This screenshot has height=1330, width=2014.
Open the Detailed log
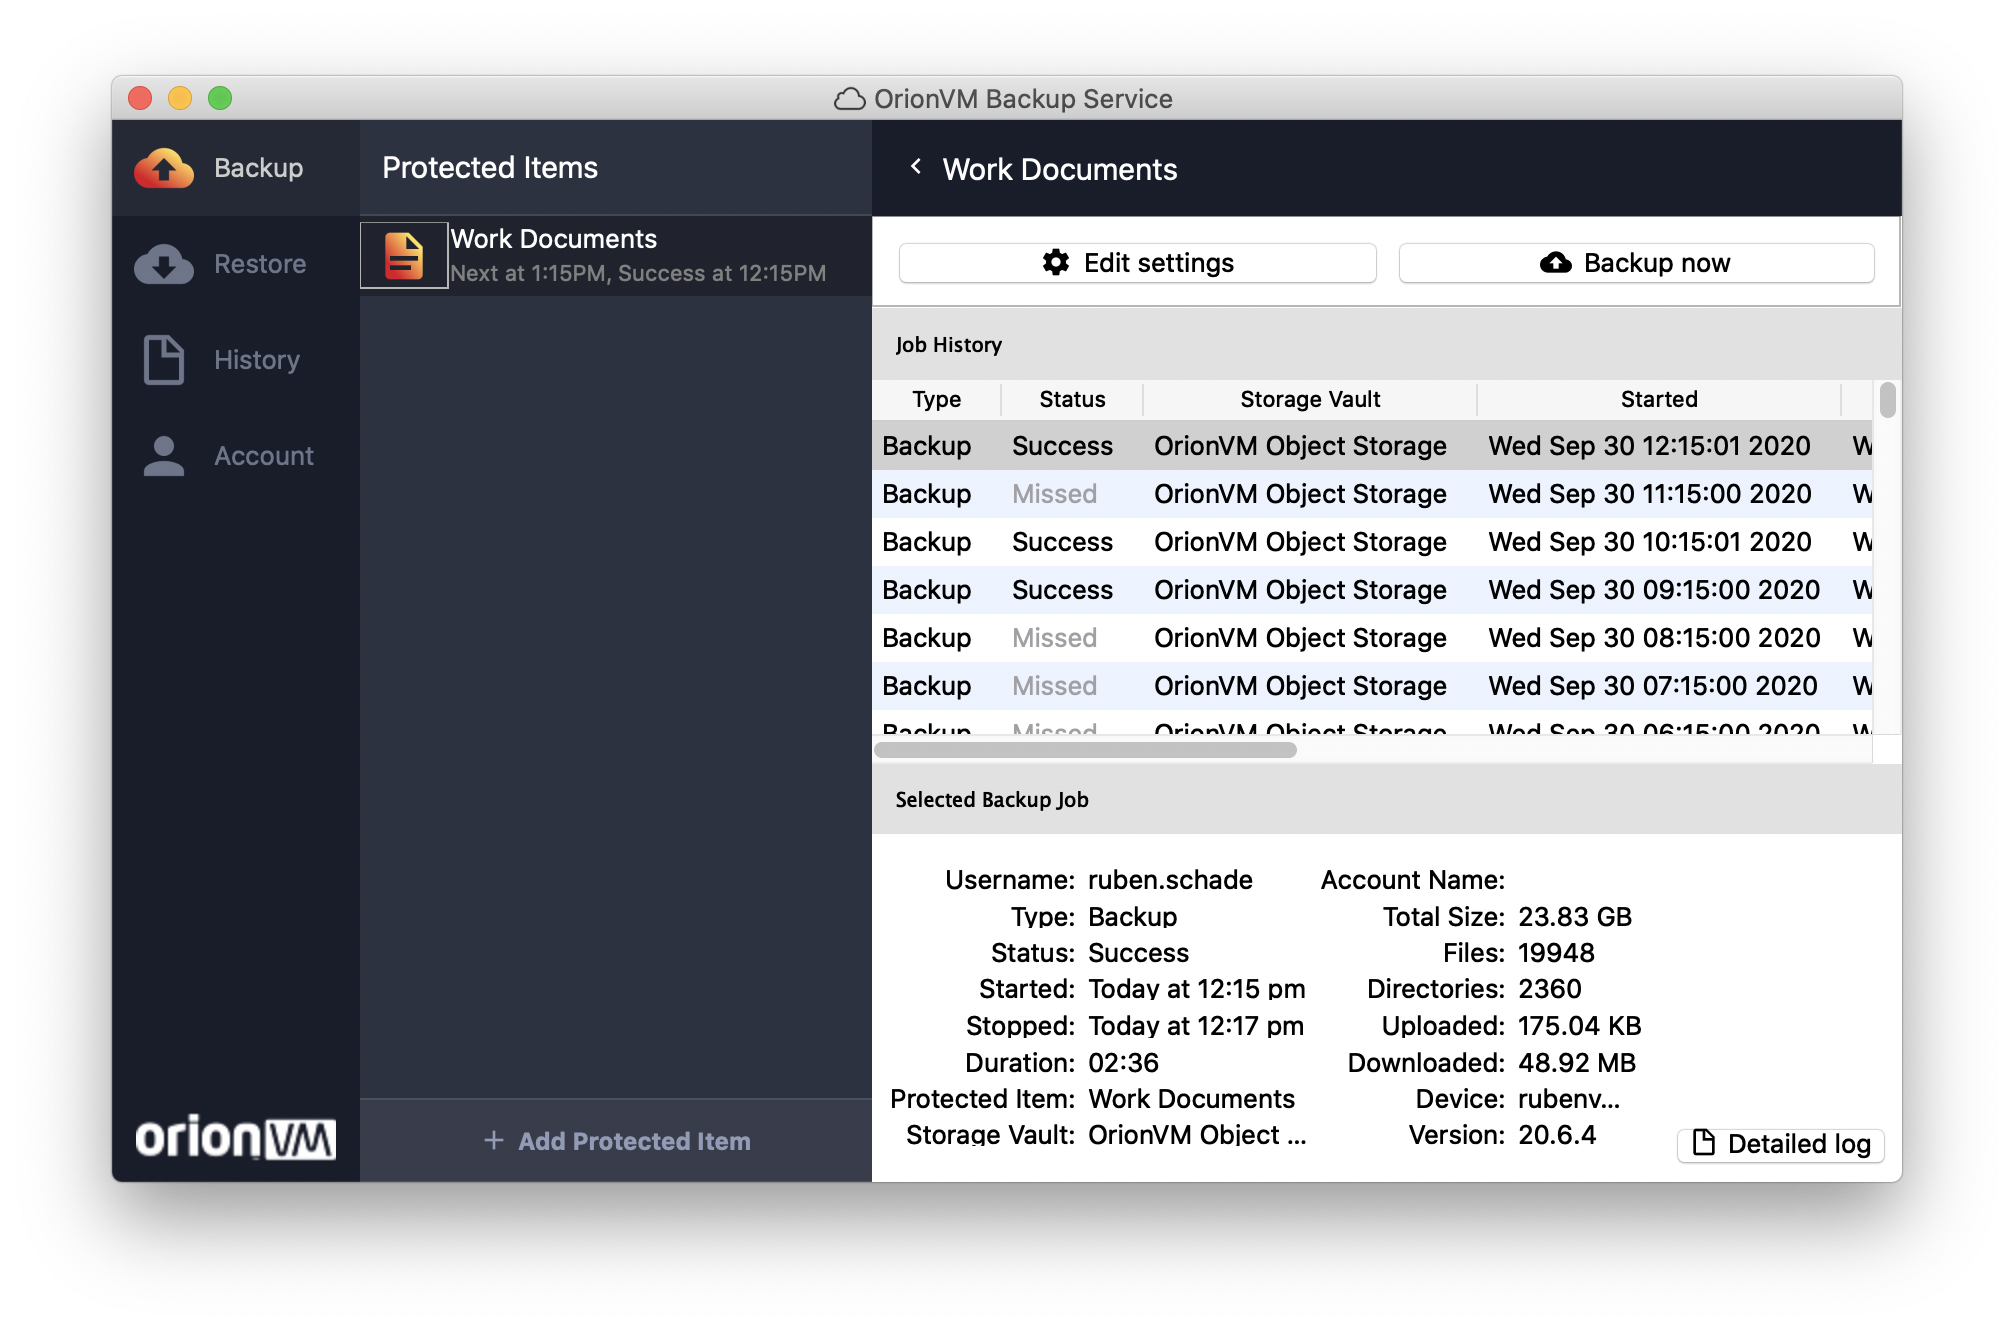tap(1781, 1144)
